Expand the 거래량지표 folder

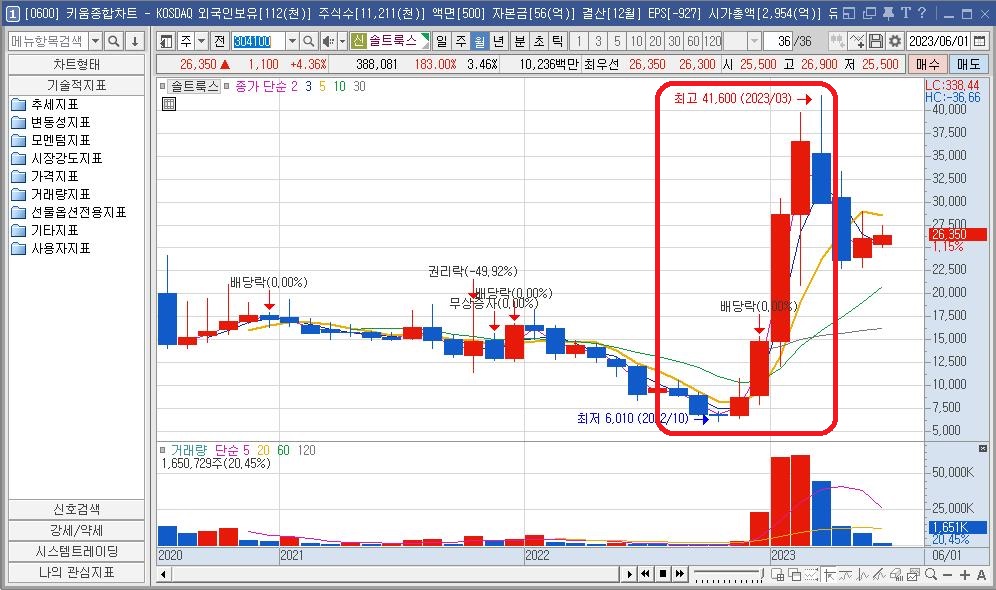pos(51,194)
